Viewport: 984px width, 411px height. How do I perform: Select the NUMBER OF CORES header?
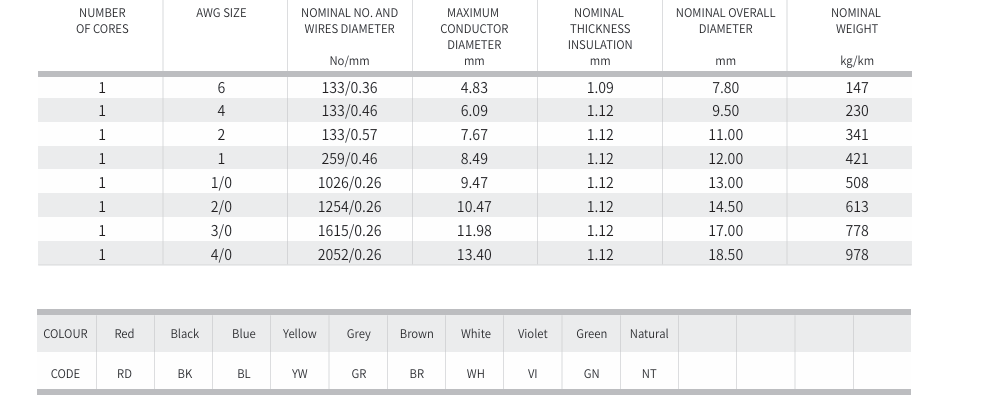coord(102,21)
